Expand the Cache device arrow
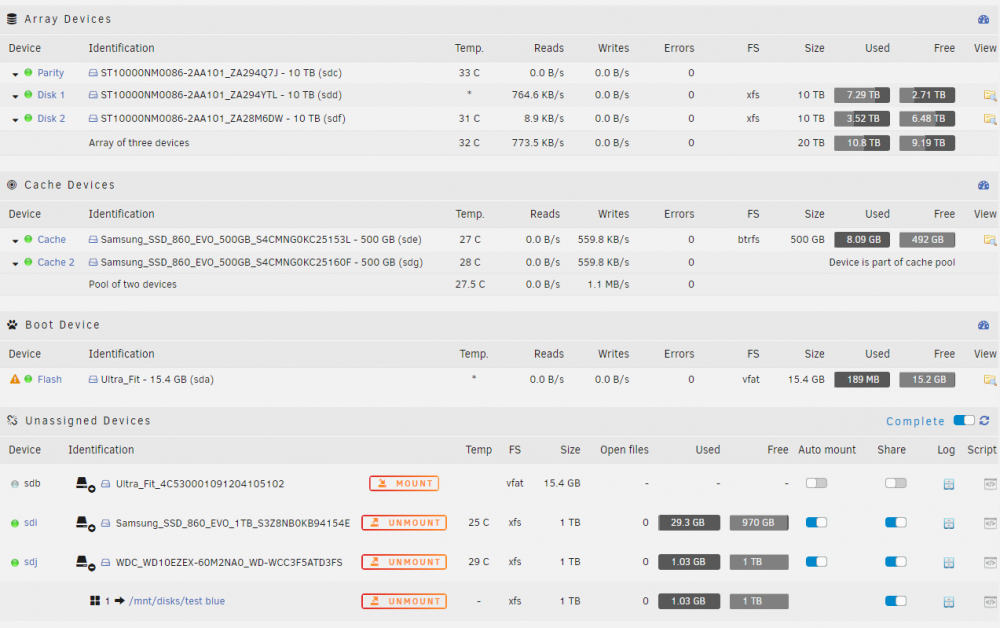This screenshot has width=1000, height=628. coord(15,241)
